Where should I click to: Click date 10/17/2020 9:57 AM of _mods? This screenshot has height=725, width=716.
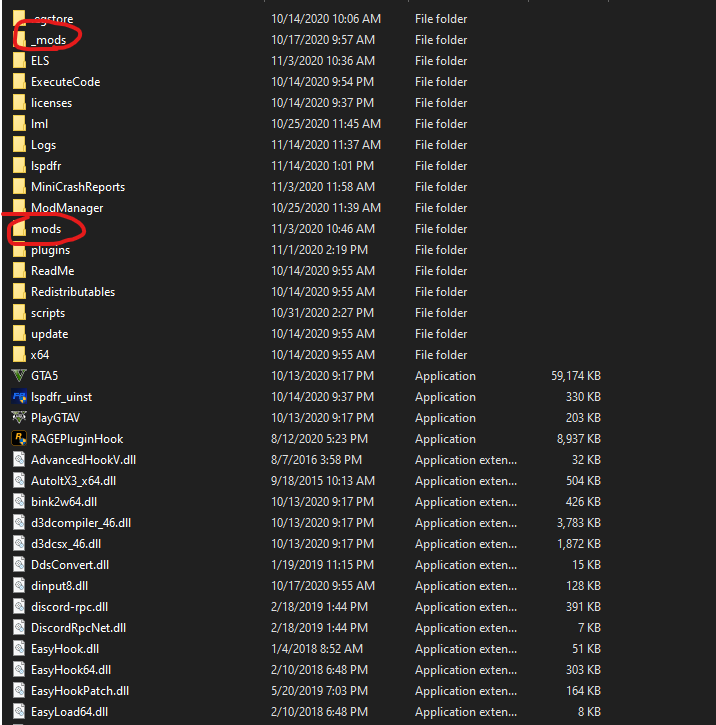pyautogui.click(x=323, y=40)
